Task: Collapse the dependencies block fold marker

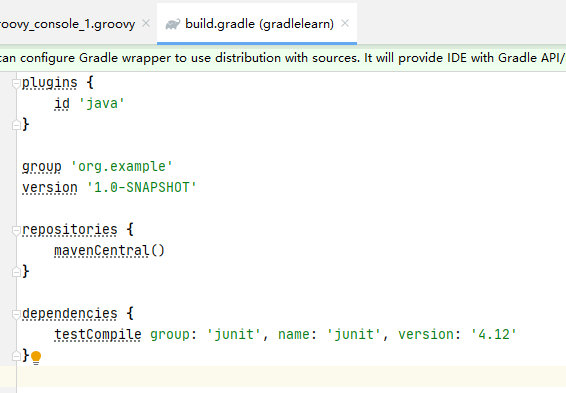Action: click(16, 314)
